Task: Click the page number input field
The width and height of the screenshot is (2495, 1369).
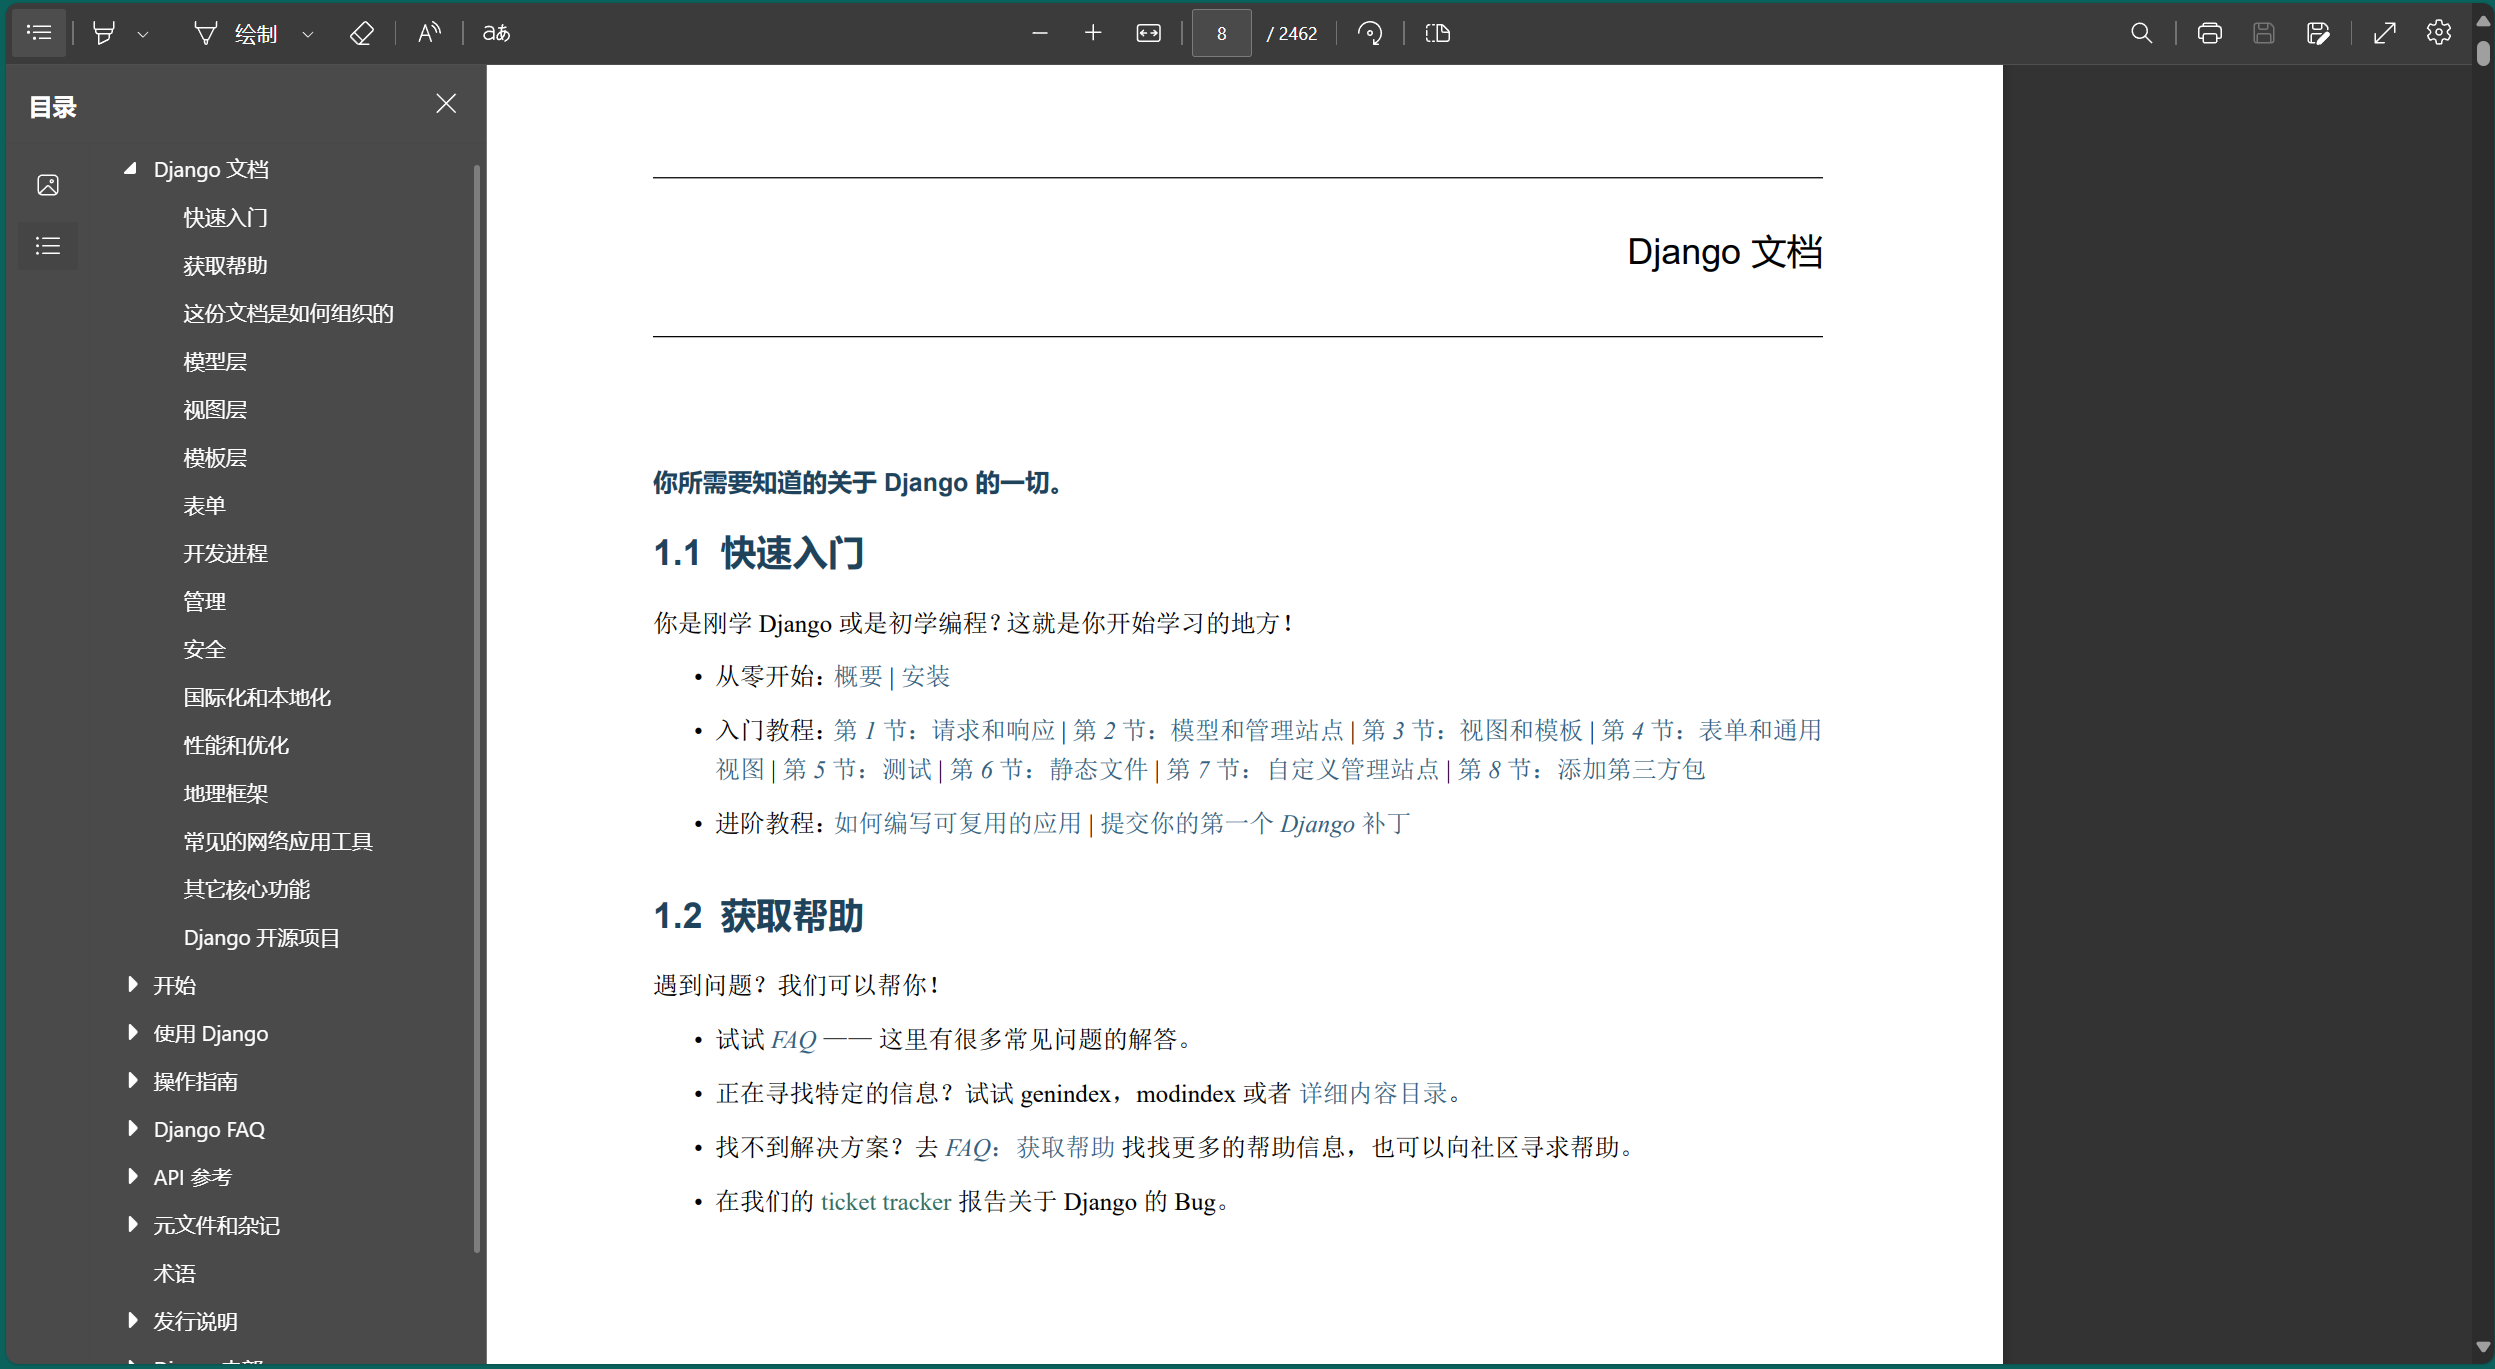Action: [x=1221, y=33]
